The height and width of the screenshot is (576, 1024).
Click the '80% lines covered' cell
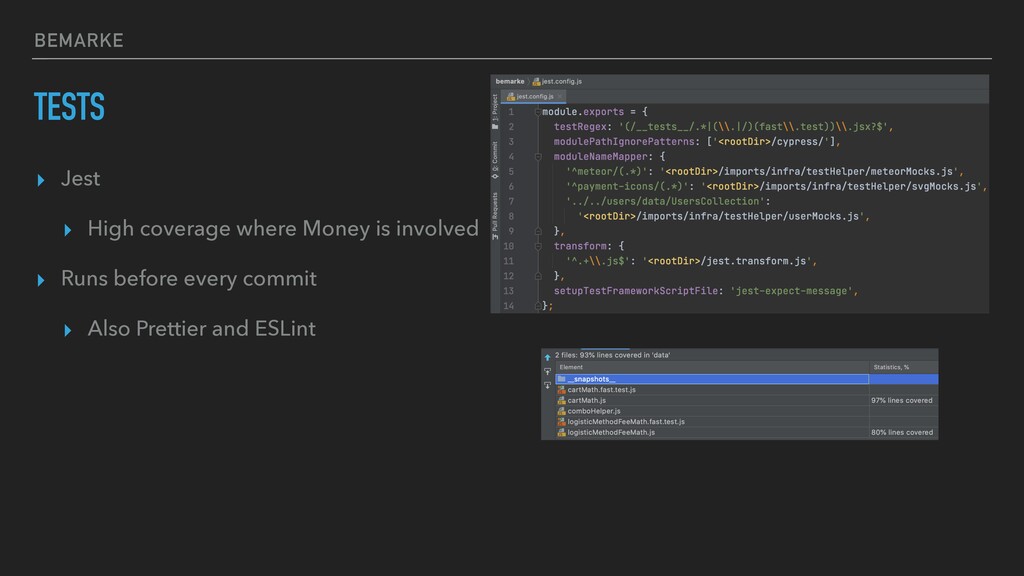(902, 432)
